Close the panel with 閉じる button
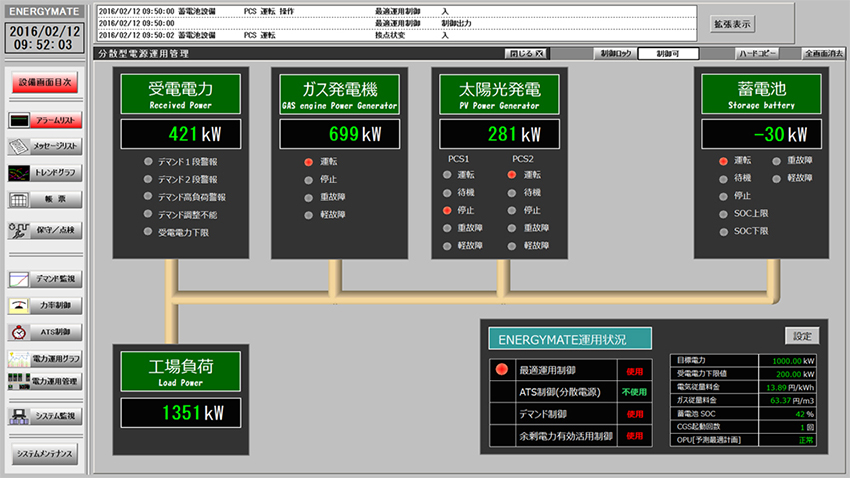The height and width of the screenshot is (478, 850). click(x=526, y=54)
